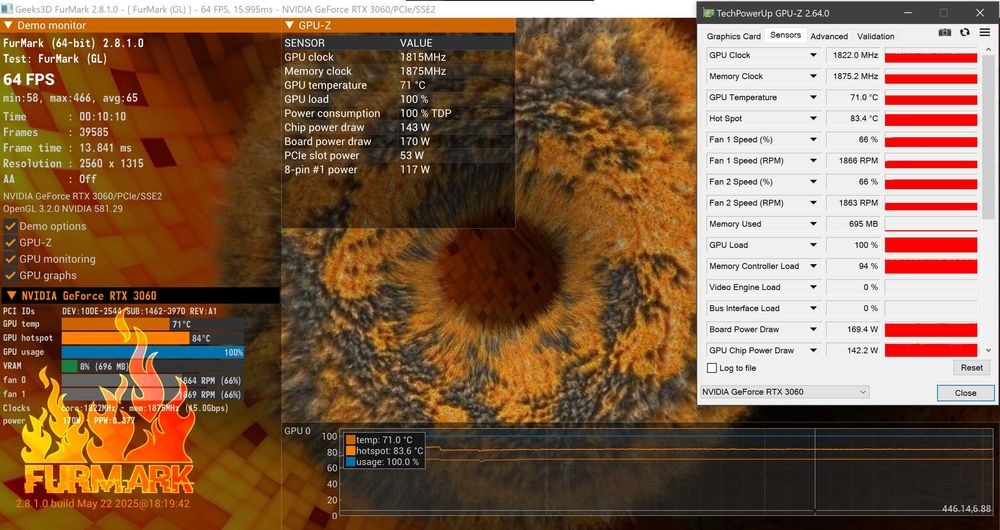This screenshot has width=1000, height=530.
Task: Open the Hot Spot sensor dropdown
Action: [813, 119]
